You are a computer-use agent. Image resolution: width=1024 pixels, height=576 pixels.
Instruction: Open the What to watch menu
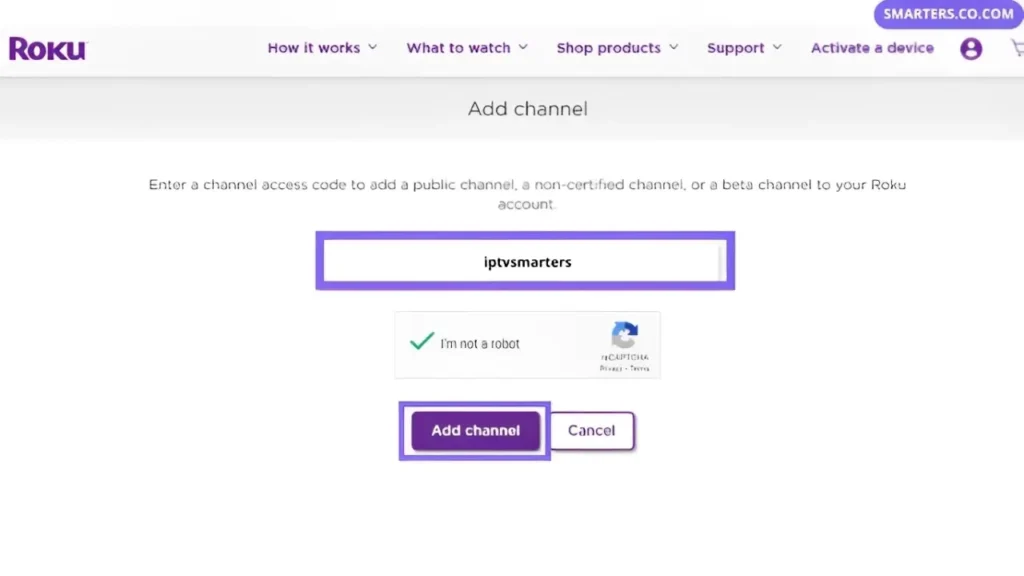click(x=458, y=48)
